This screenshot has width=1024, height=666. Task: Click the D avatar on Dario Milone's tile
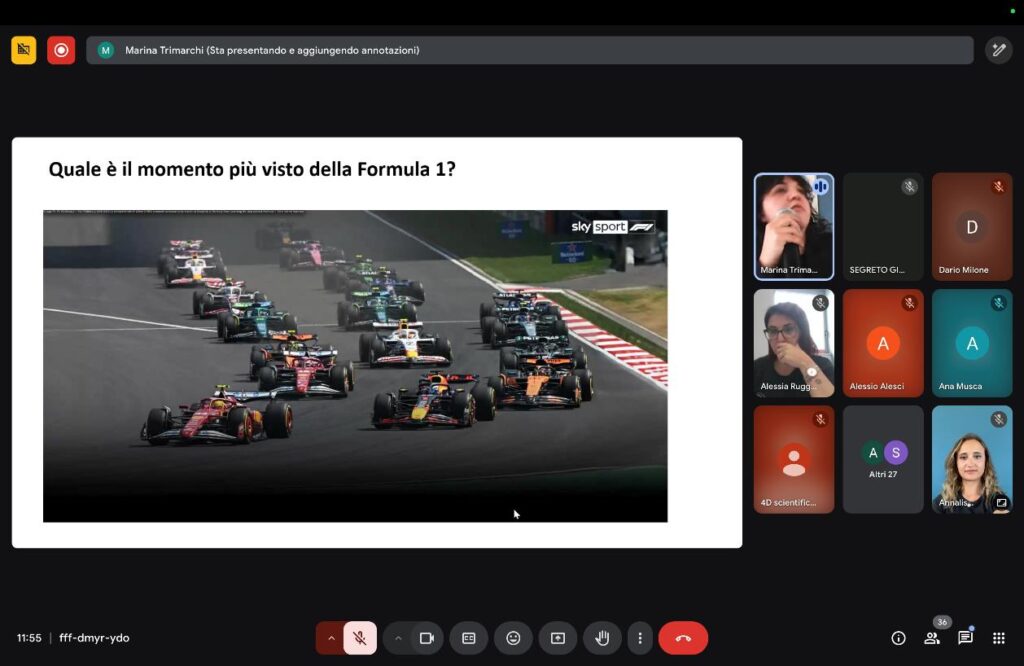(972, 227)
